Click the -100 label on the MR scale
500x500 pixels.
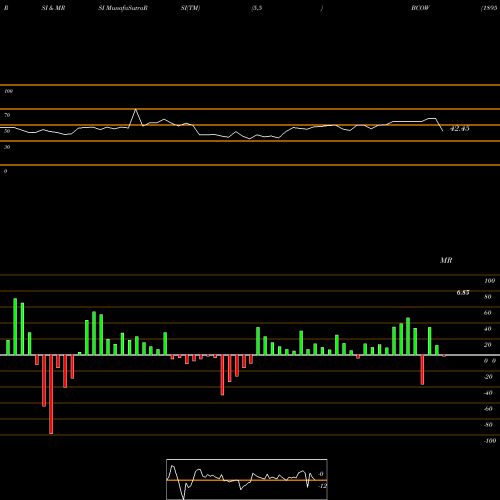[489, 441]
